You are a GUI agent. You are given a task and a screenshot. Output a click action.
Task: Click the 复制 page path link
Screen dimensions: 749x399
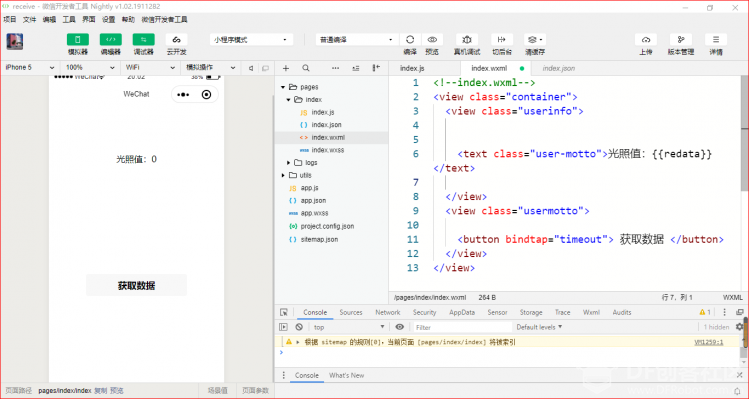coord(100,390)
